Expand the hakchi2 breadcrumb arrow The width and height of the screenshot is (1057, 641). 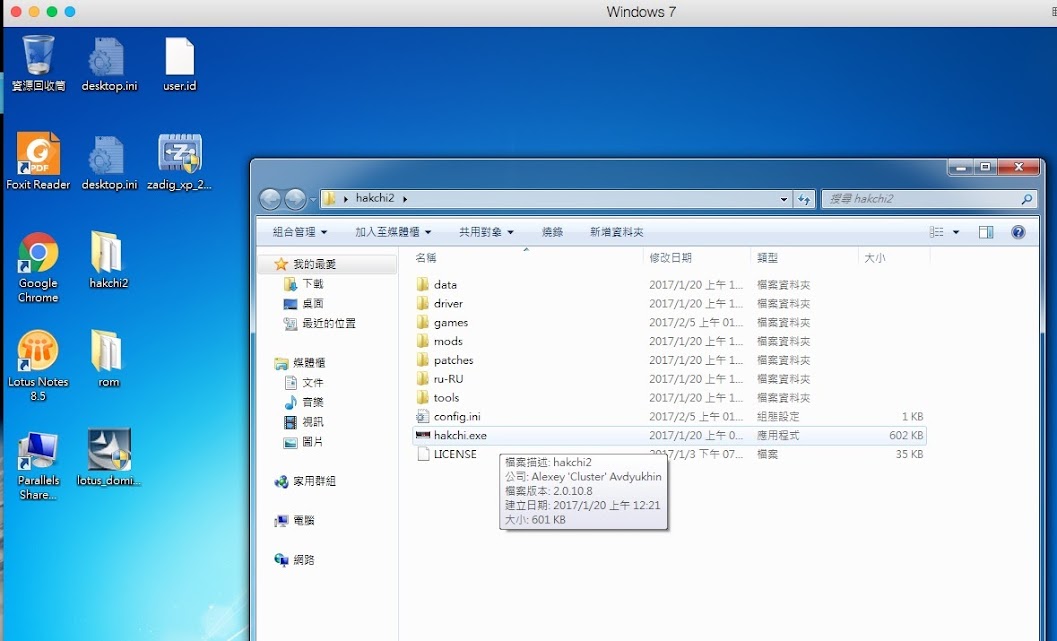click(405, 199)
